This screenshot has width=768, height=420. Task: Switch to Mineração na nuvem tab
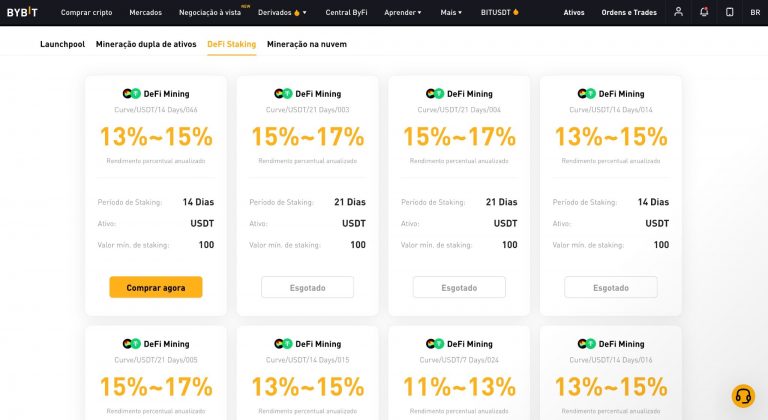[x=307, y=44]
